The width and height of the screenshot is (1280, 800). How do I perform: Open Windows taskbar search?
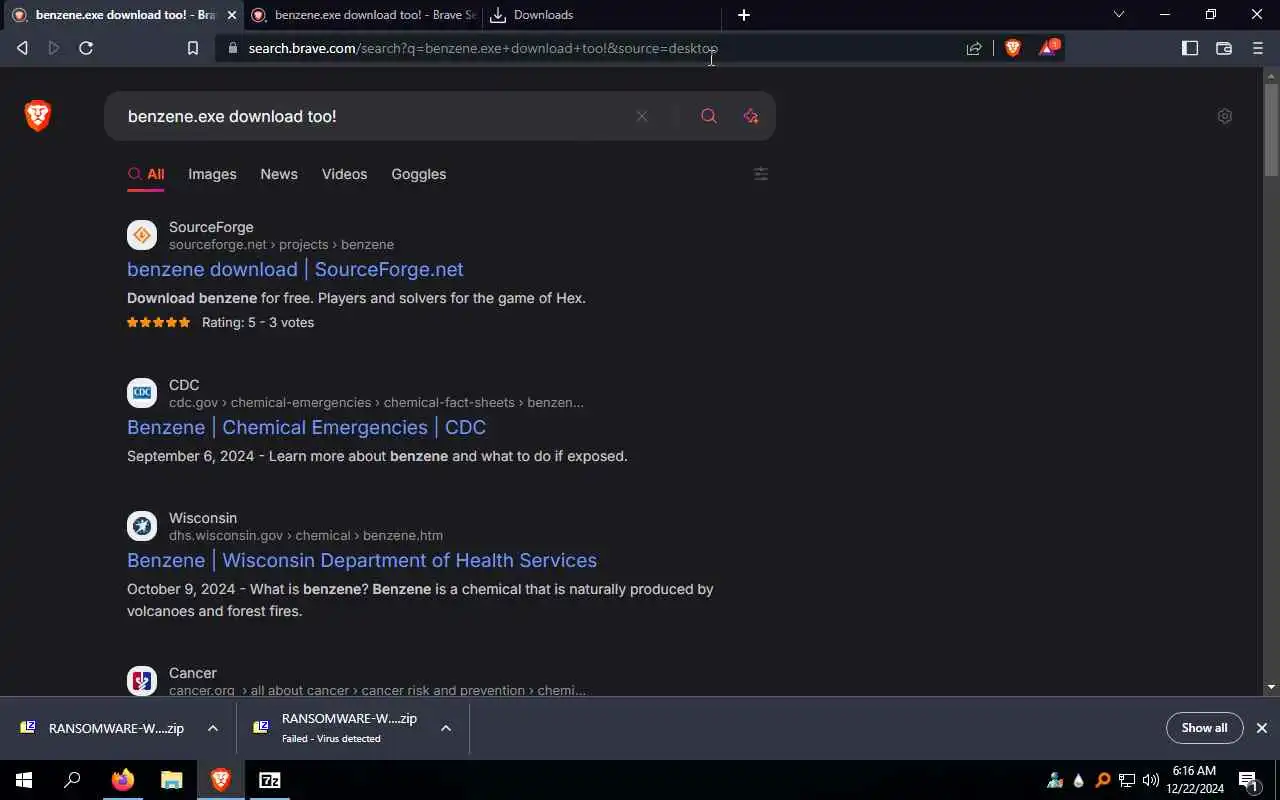pos(72,780)
